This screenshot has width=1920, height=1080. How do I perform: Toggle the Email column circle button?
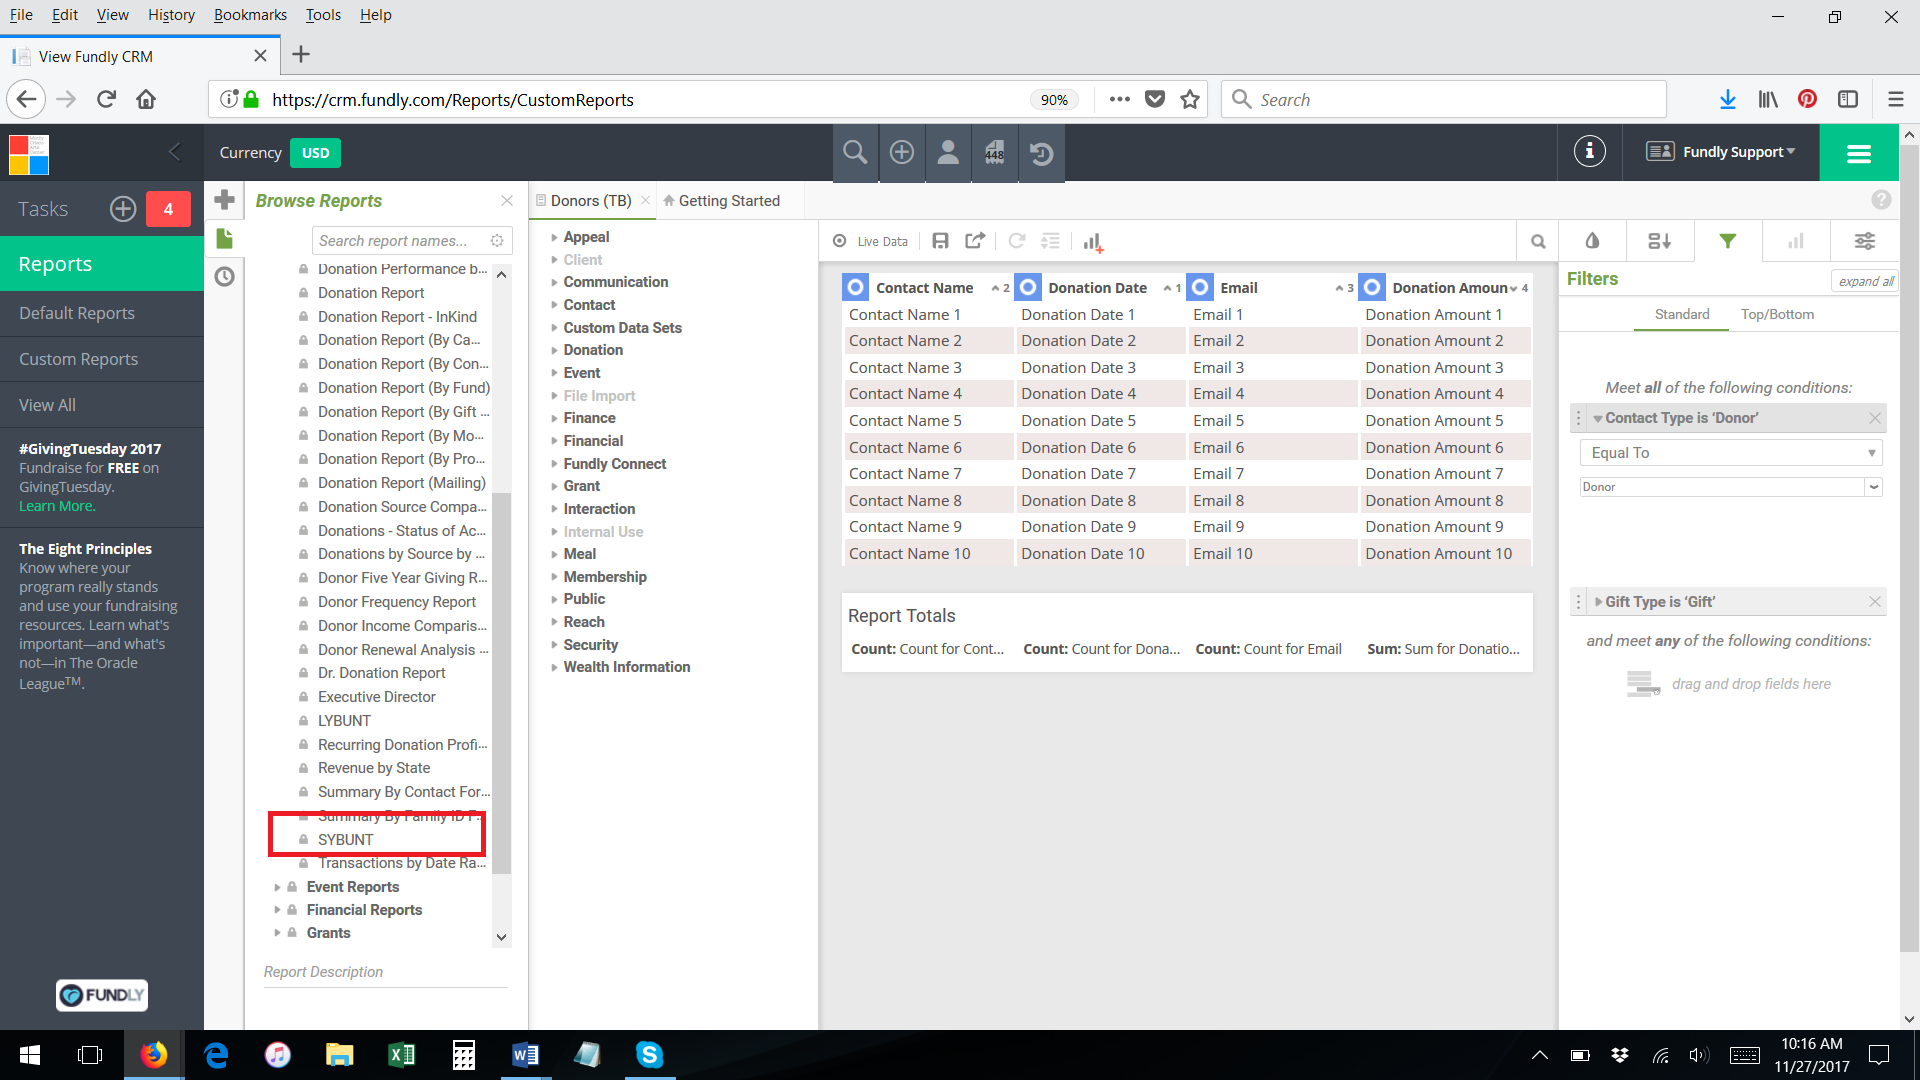point(1200,288)
